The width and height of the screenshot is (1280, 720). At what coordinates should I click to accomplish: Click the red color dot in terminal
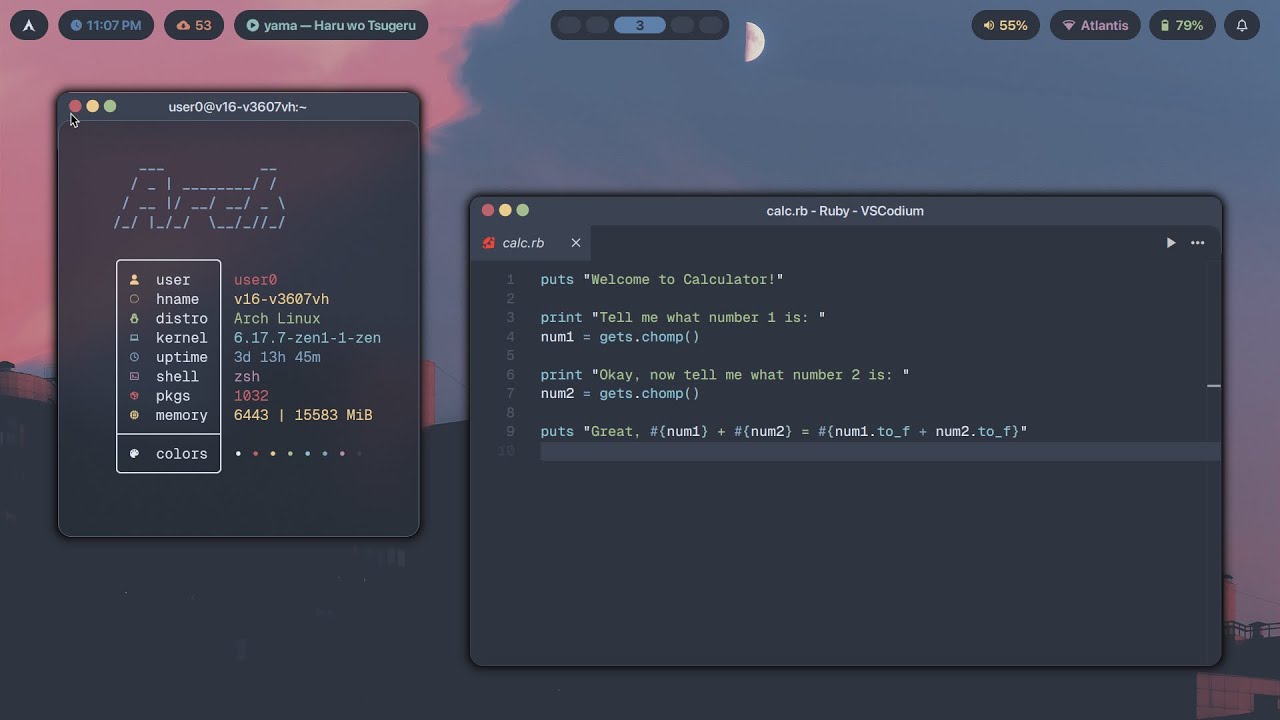[256, 454]
